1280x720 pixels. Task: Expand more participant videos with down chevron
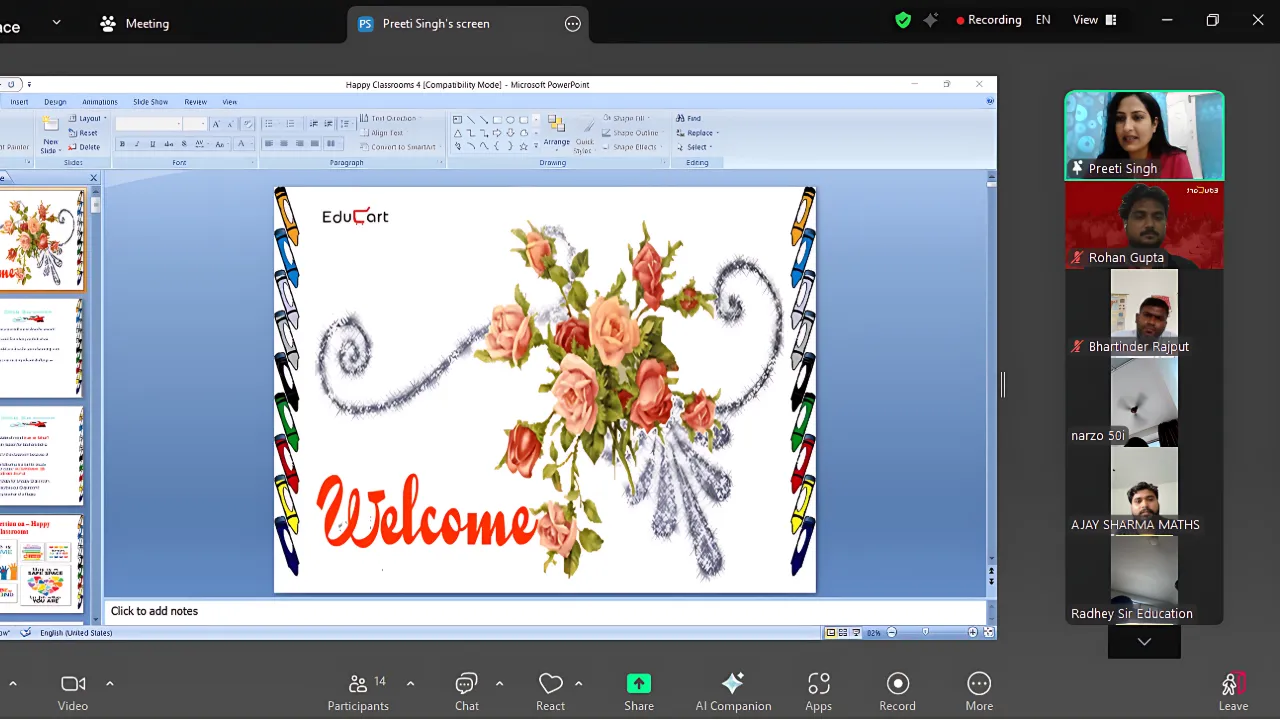click(x=1144, y=642)
